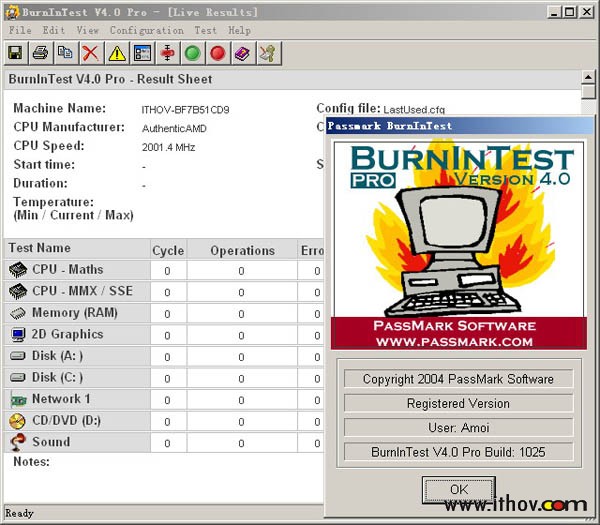Click the CPU - Maths chip icon
600x525 pixels.
pos(18,270)
